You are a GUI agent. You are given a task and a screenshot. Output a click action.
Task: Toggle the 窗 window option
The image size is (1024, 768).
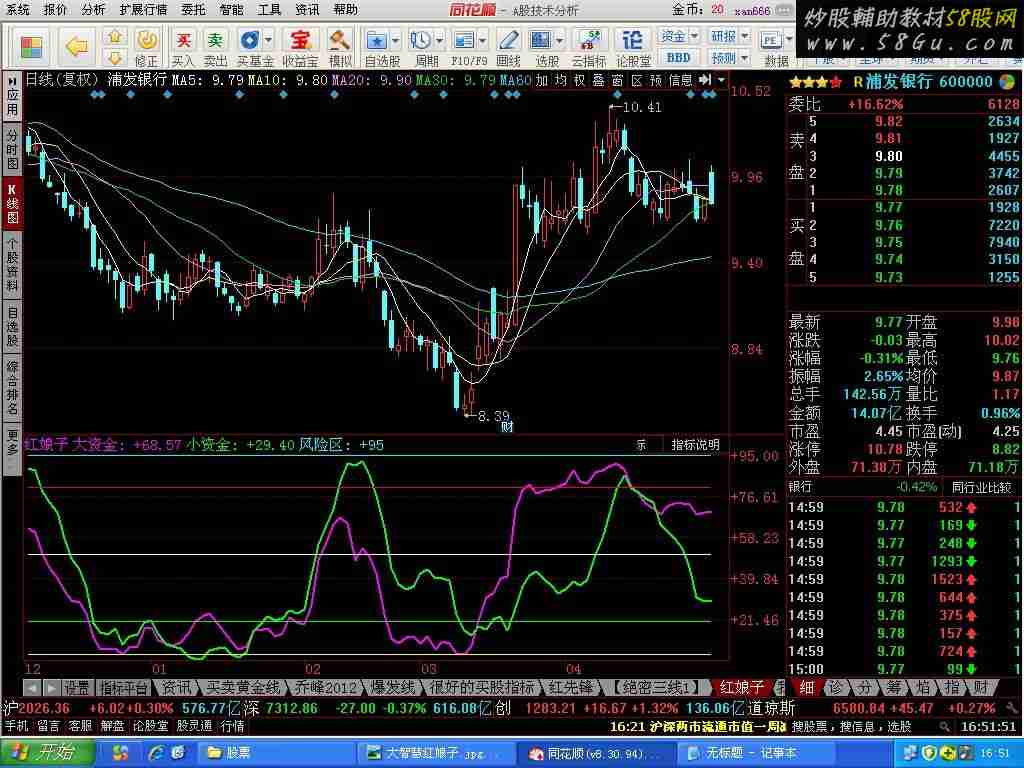617,80
